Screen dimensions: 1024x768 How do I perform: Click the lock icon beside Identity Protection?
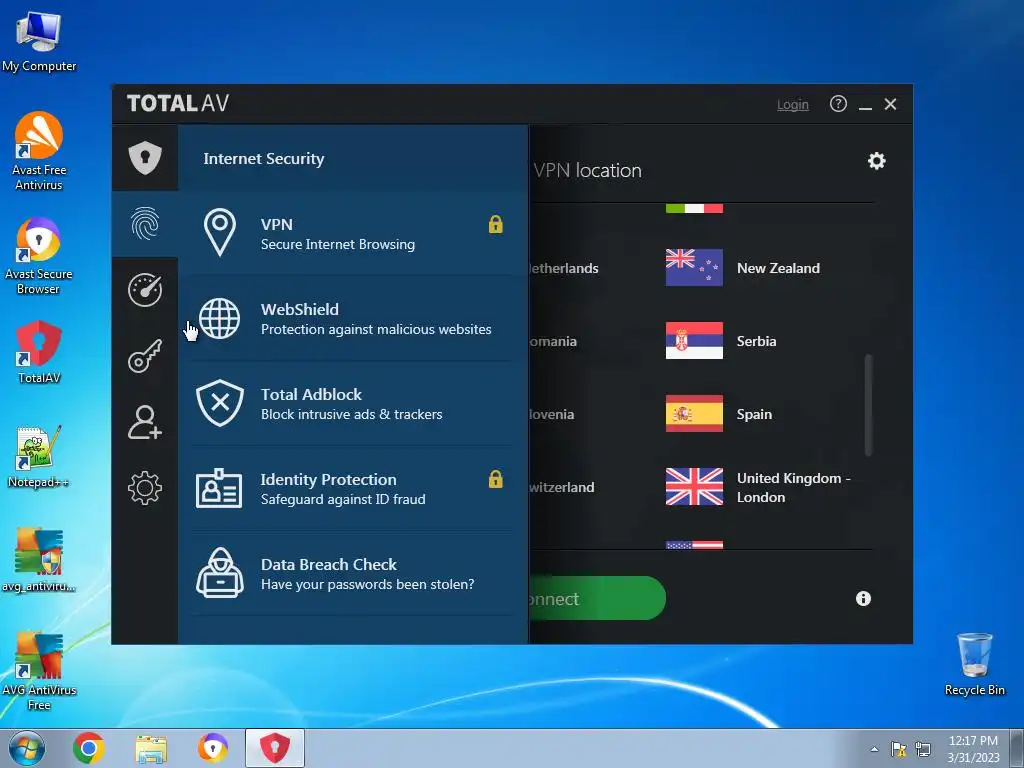coord(496,479)
